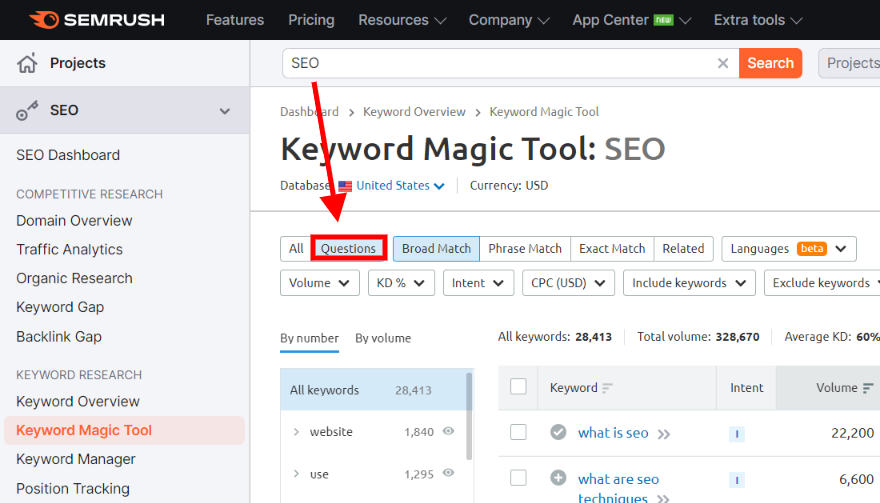Select the Broad Match option
The width and height of the screenshot is (880, 503).
click(436, 249)
